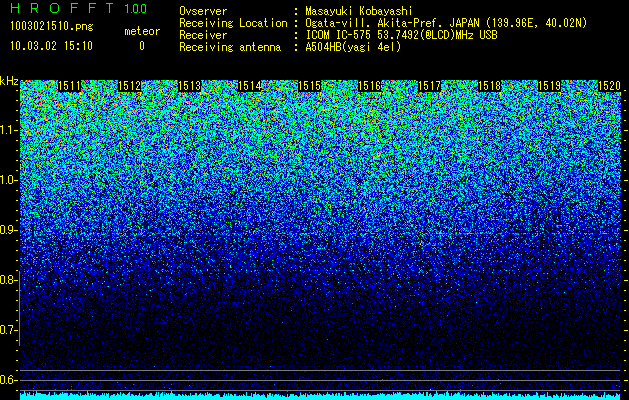Click the Ogata-vill. Akita-Pref. JAPAN location text
629x400 pixels.
[x=446, y=23]
